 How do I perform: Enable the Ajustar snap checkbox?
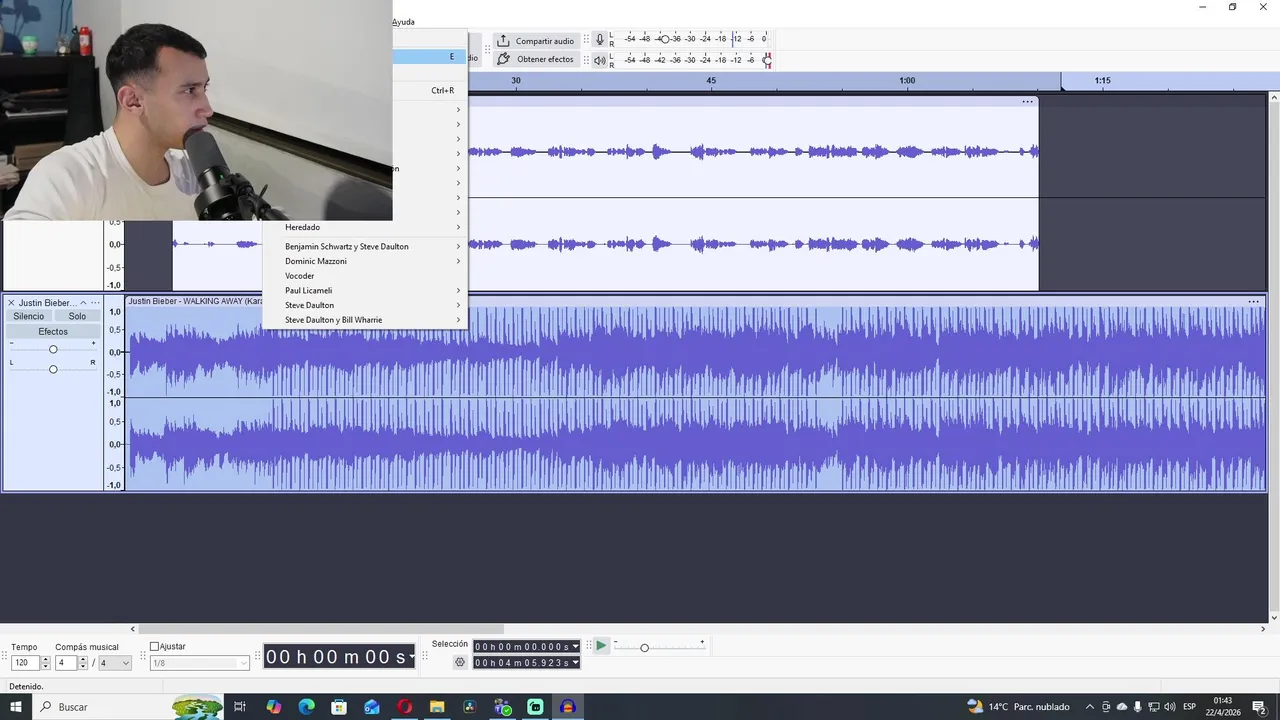pos(154,647)
